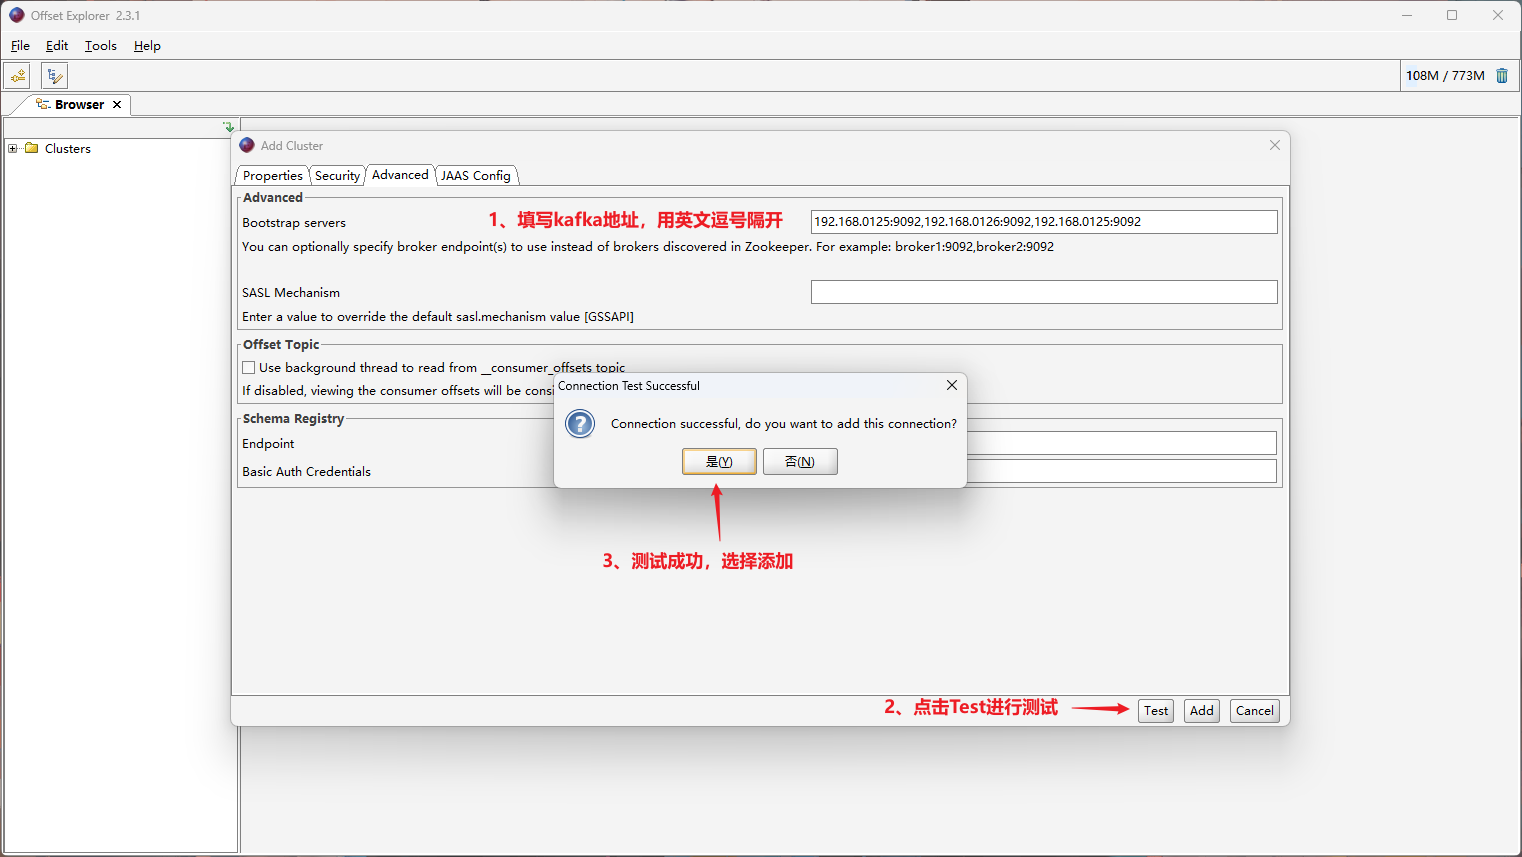
Task: Toggle the background thread for __consumer_offsets checkbox
Action: tap(248, 368)
